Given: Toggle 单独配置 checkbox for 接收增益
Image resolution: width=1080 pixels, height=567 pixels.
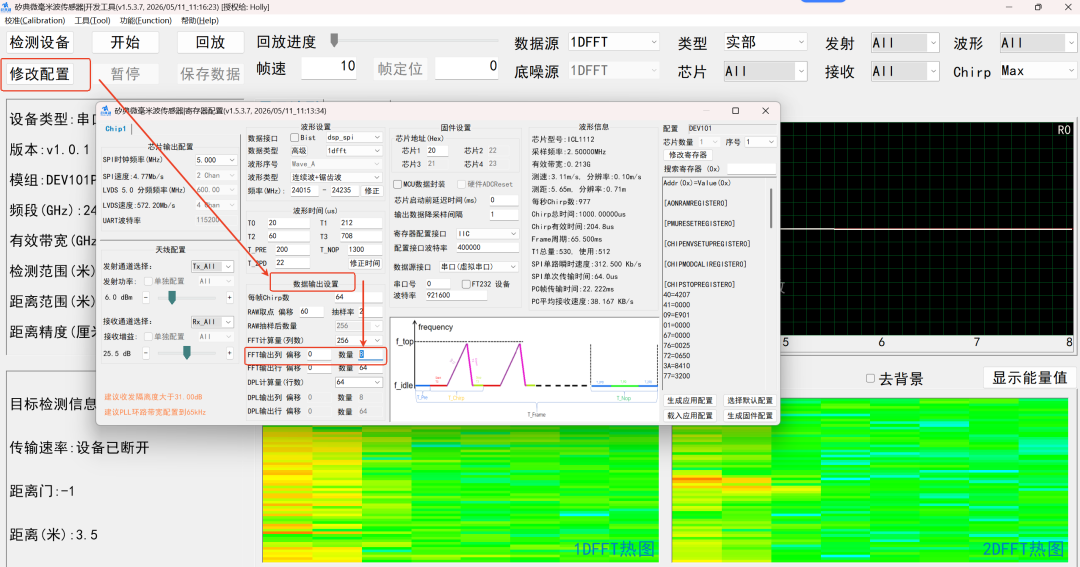Looking at the screenshot, I should (x=148, y=336).
